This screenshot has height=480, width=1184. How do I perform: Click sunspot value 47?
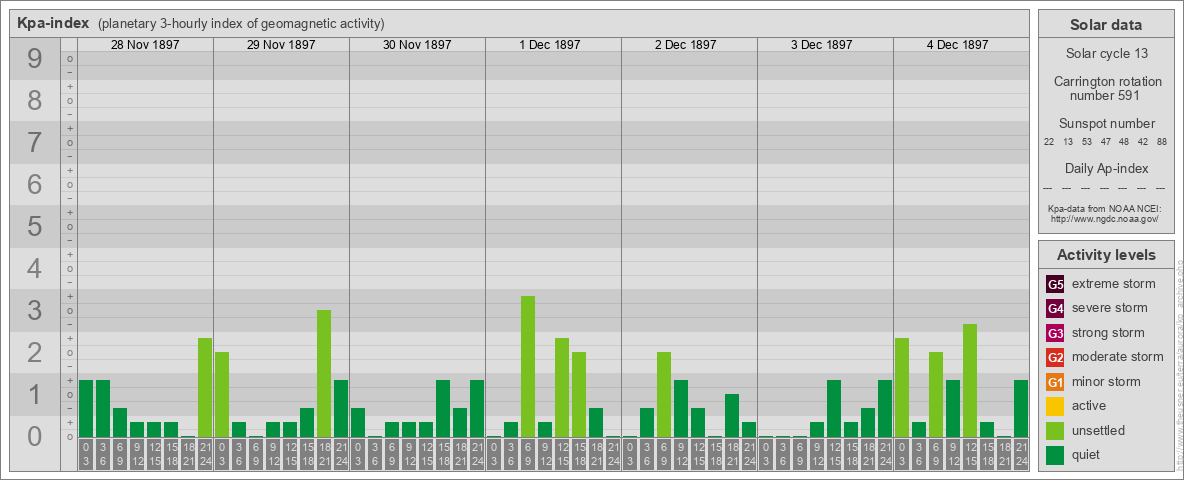[x=1105, y=142]
